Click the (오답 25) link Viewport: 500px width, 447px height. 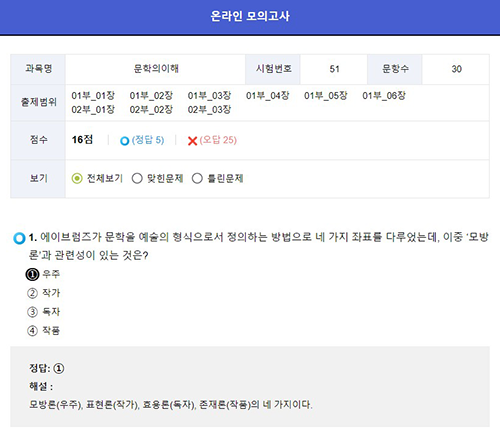(218, 140)
